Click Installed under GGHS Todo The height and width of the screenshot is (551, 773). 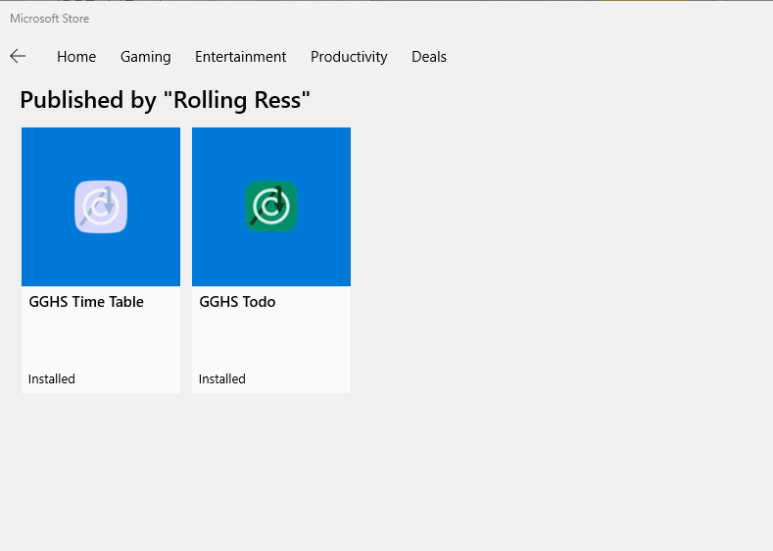tap(222, 379)
